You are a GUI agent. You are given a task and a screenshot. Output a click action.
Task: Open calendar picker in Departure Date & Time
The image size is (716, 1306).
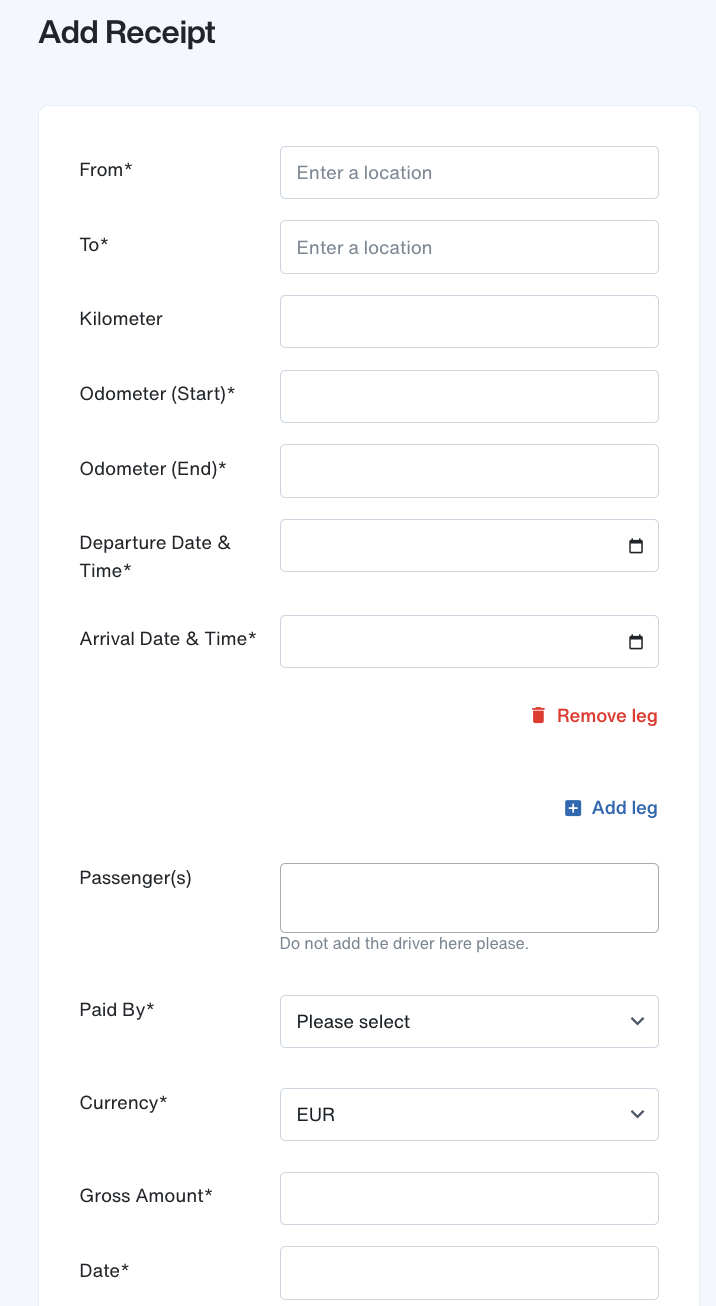(x=636, y=546)
